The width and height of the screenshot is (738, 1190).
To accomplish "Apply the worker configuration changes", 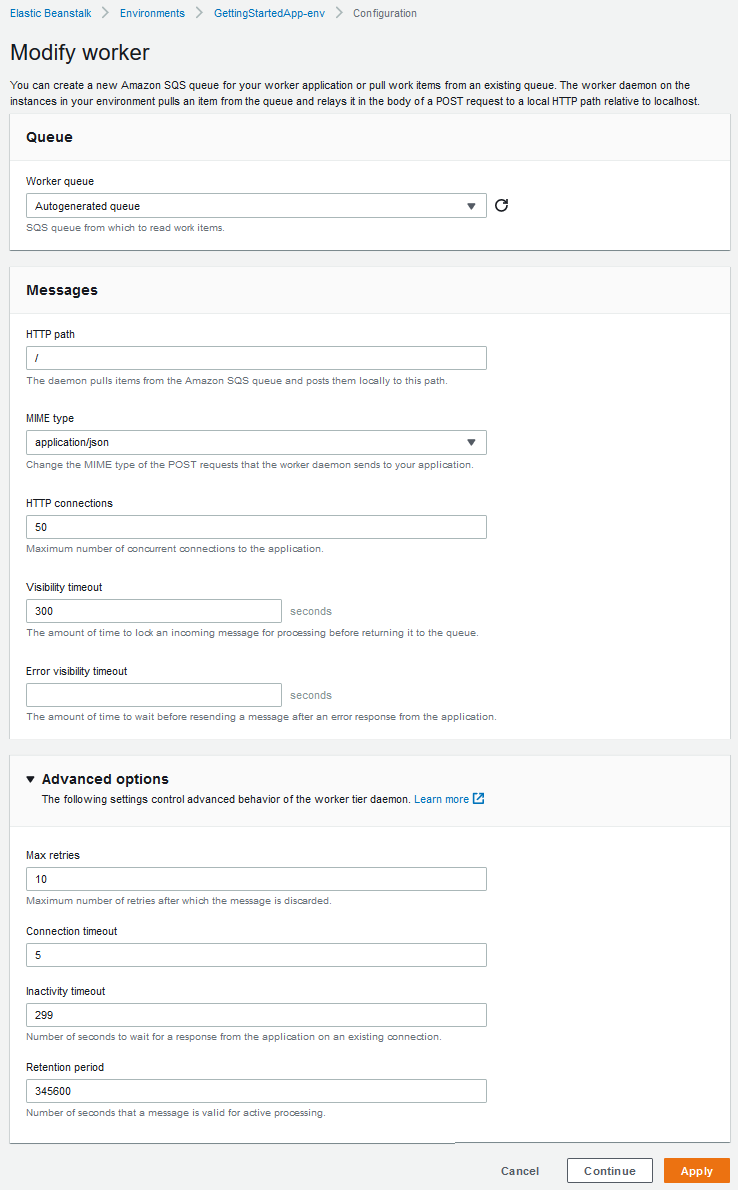I will [696, 1170].
